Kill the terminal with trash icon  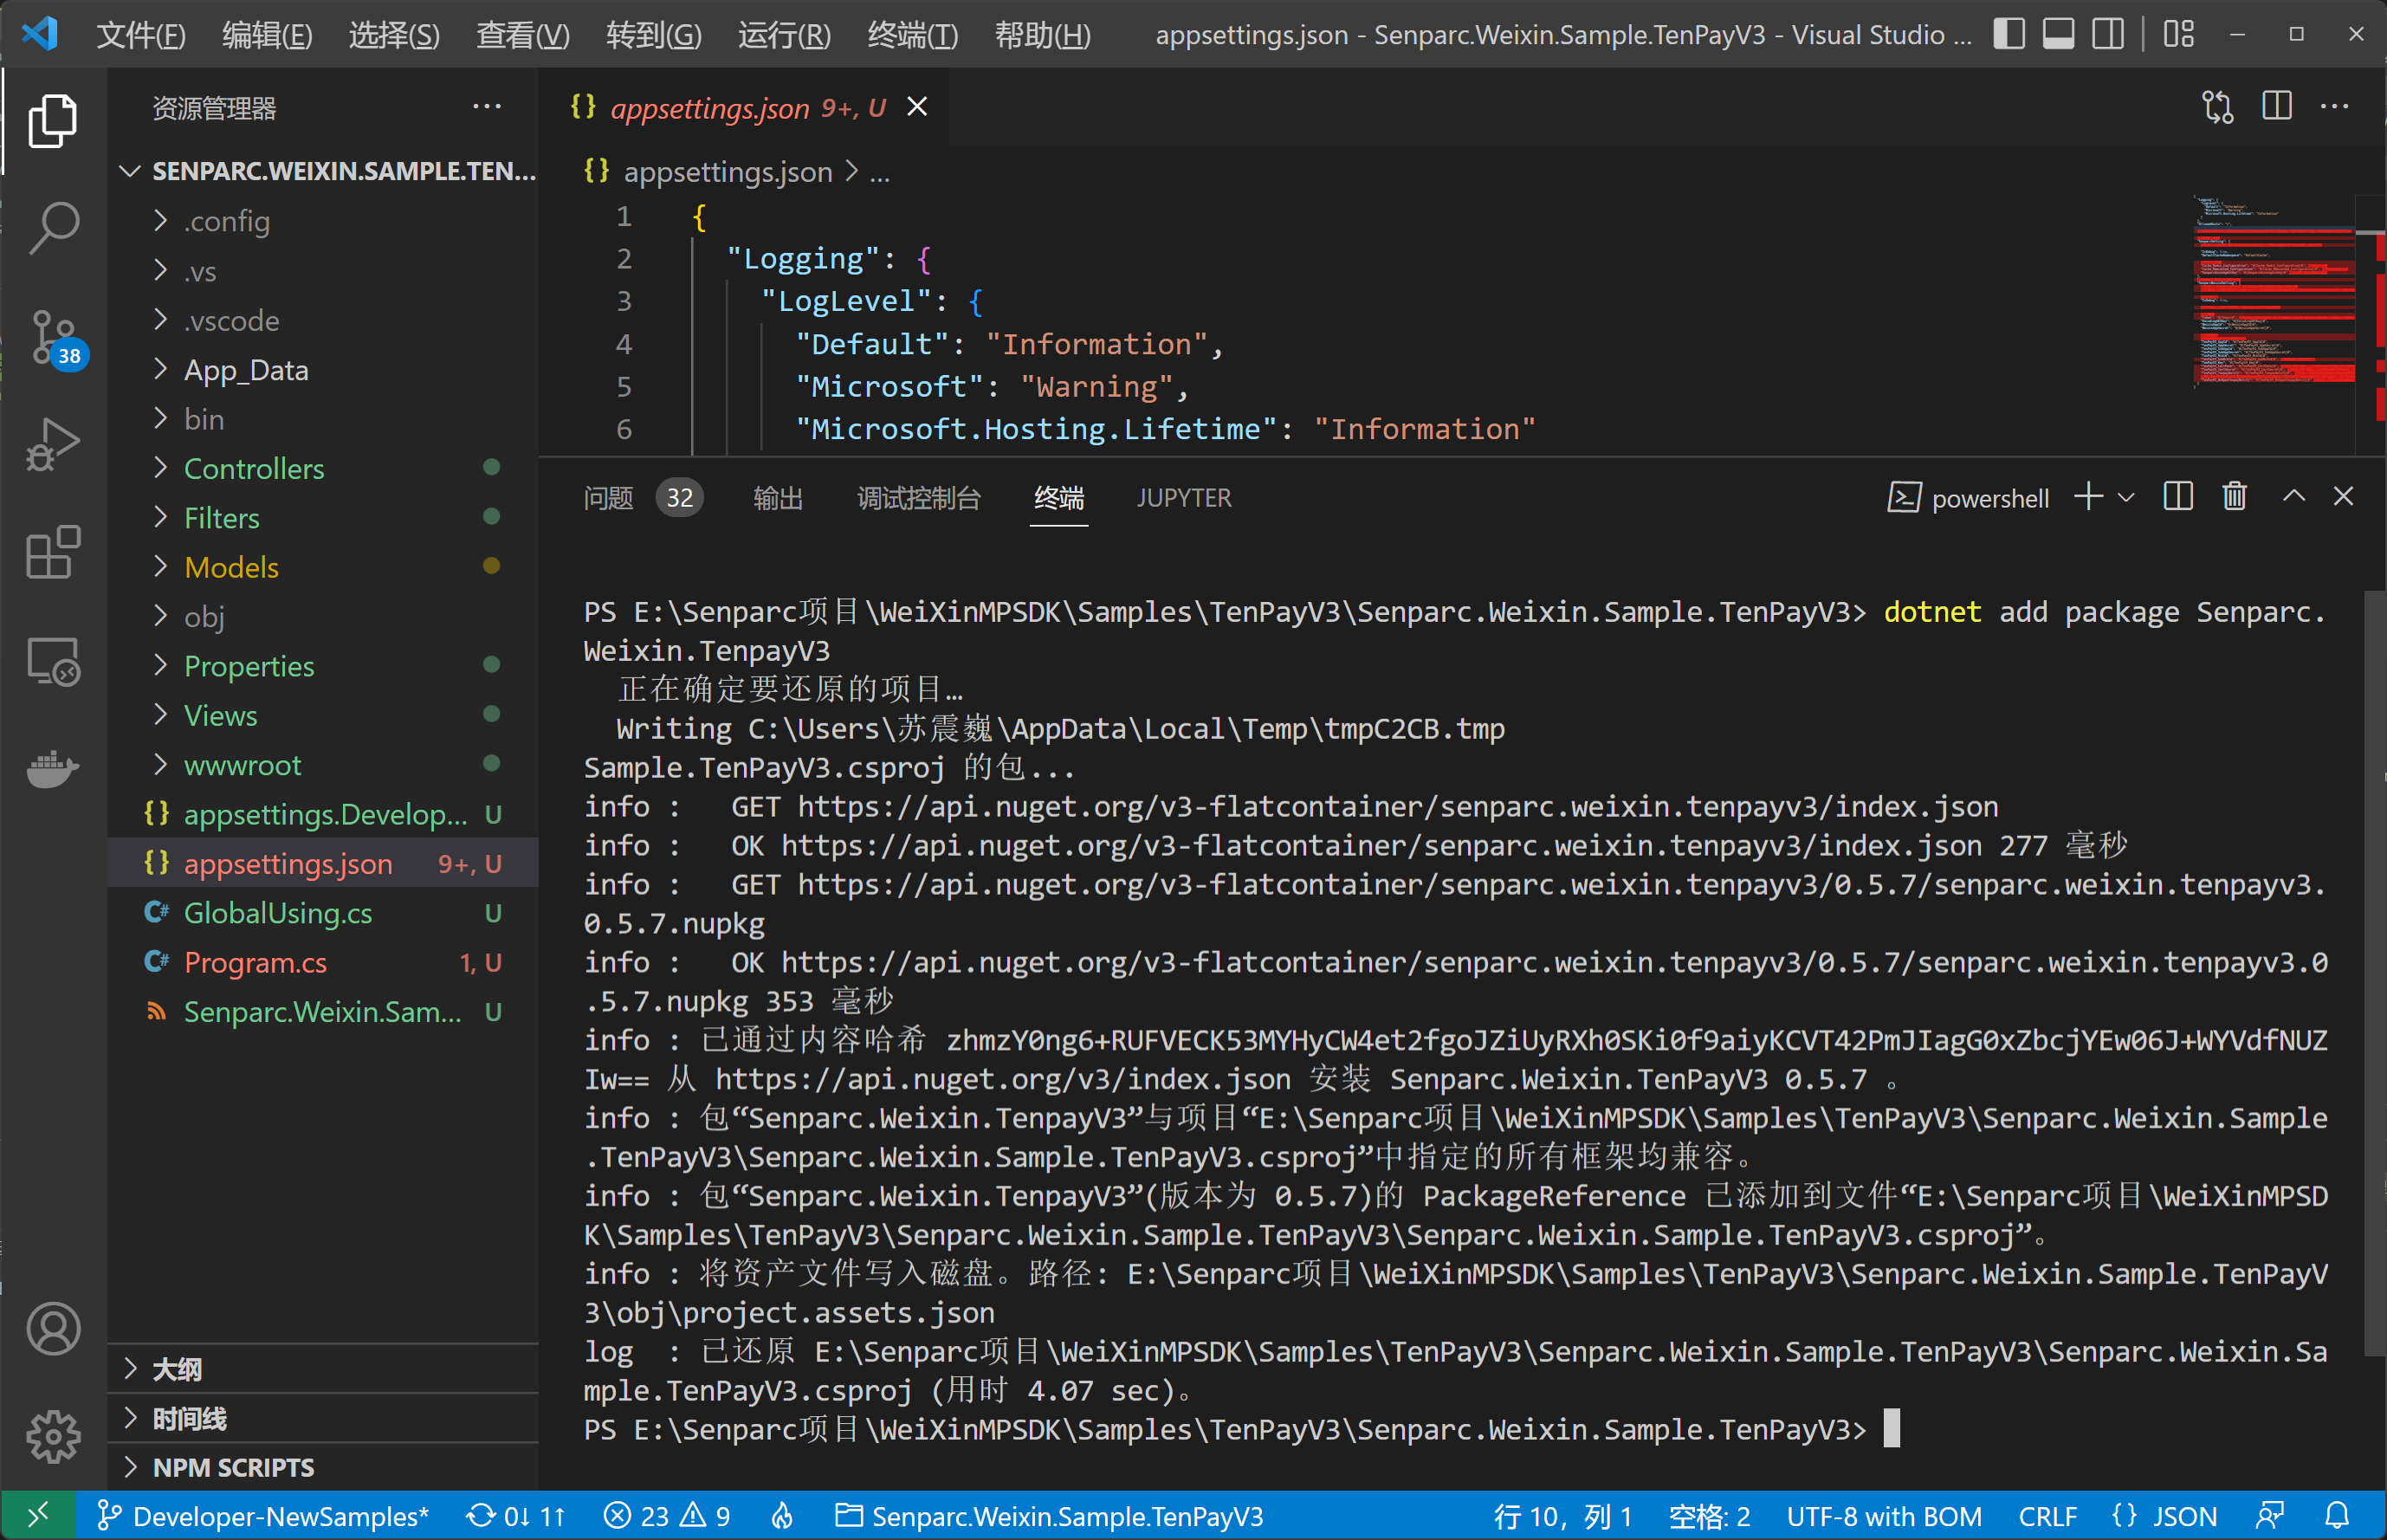(x=2235, y=497)
